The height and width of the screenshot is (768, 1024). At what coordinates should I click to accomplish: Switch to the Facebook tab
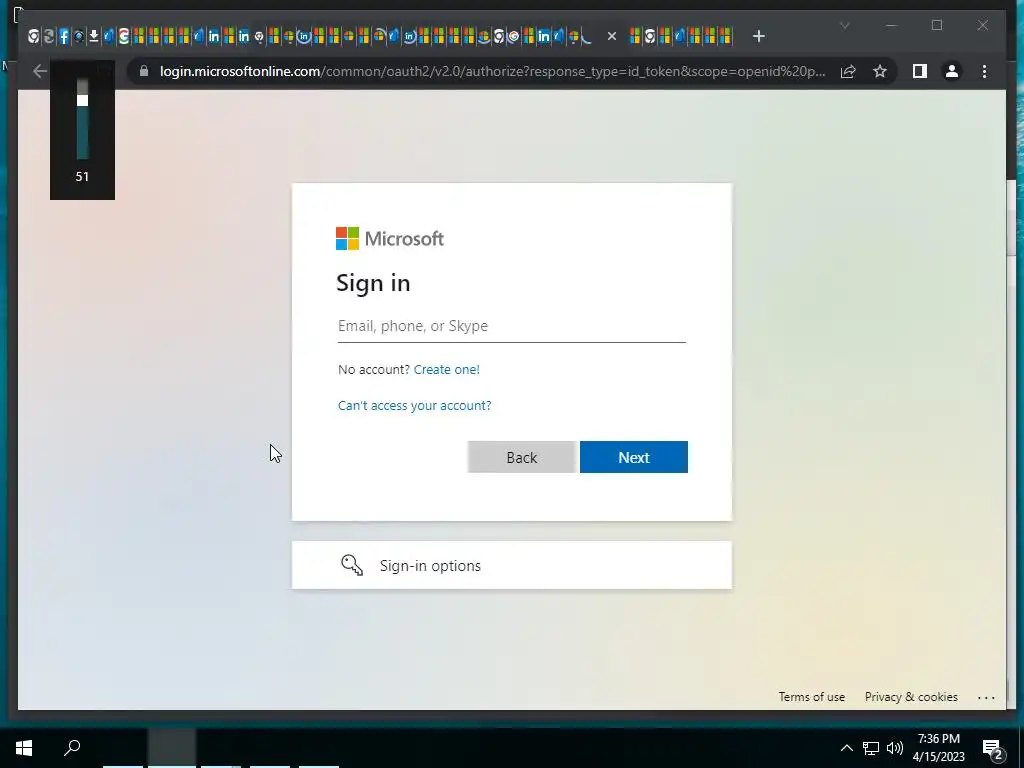click(63, 37)
